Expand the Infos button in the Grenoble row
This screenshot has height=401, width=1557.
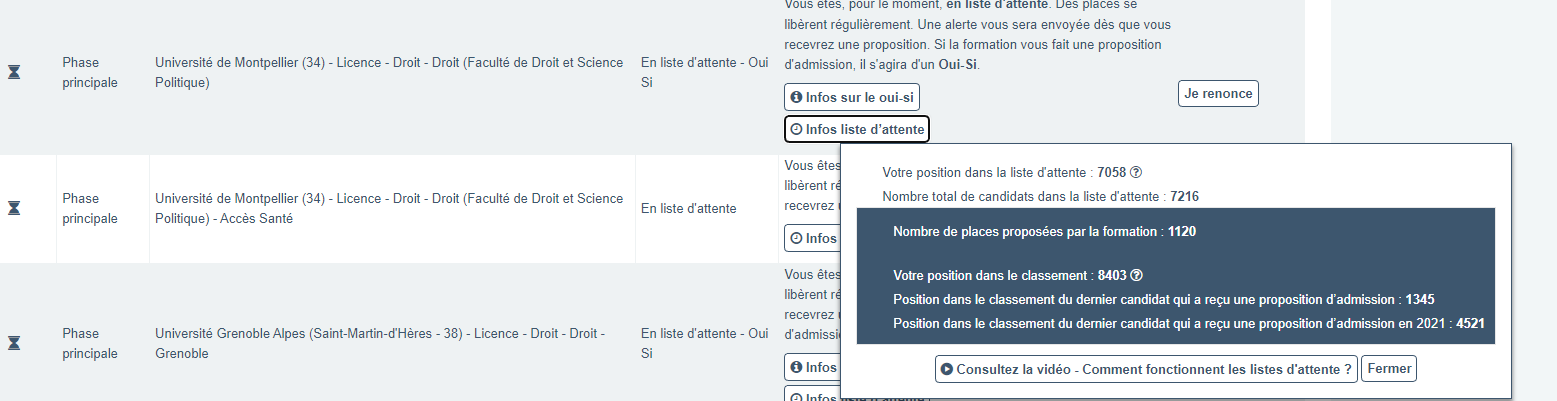pyautogui.click(x=810, y=367)
